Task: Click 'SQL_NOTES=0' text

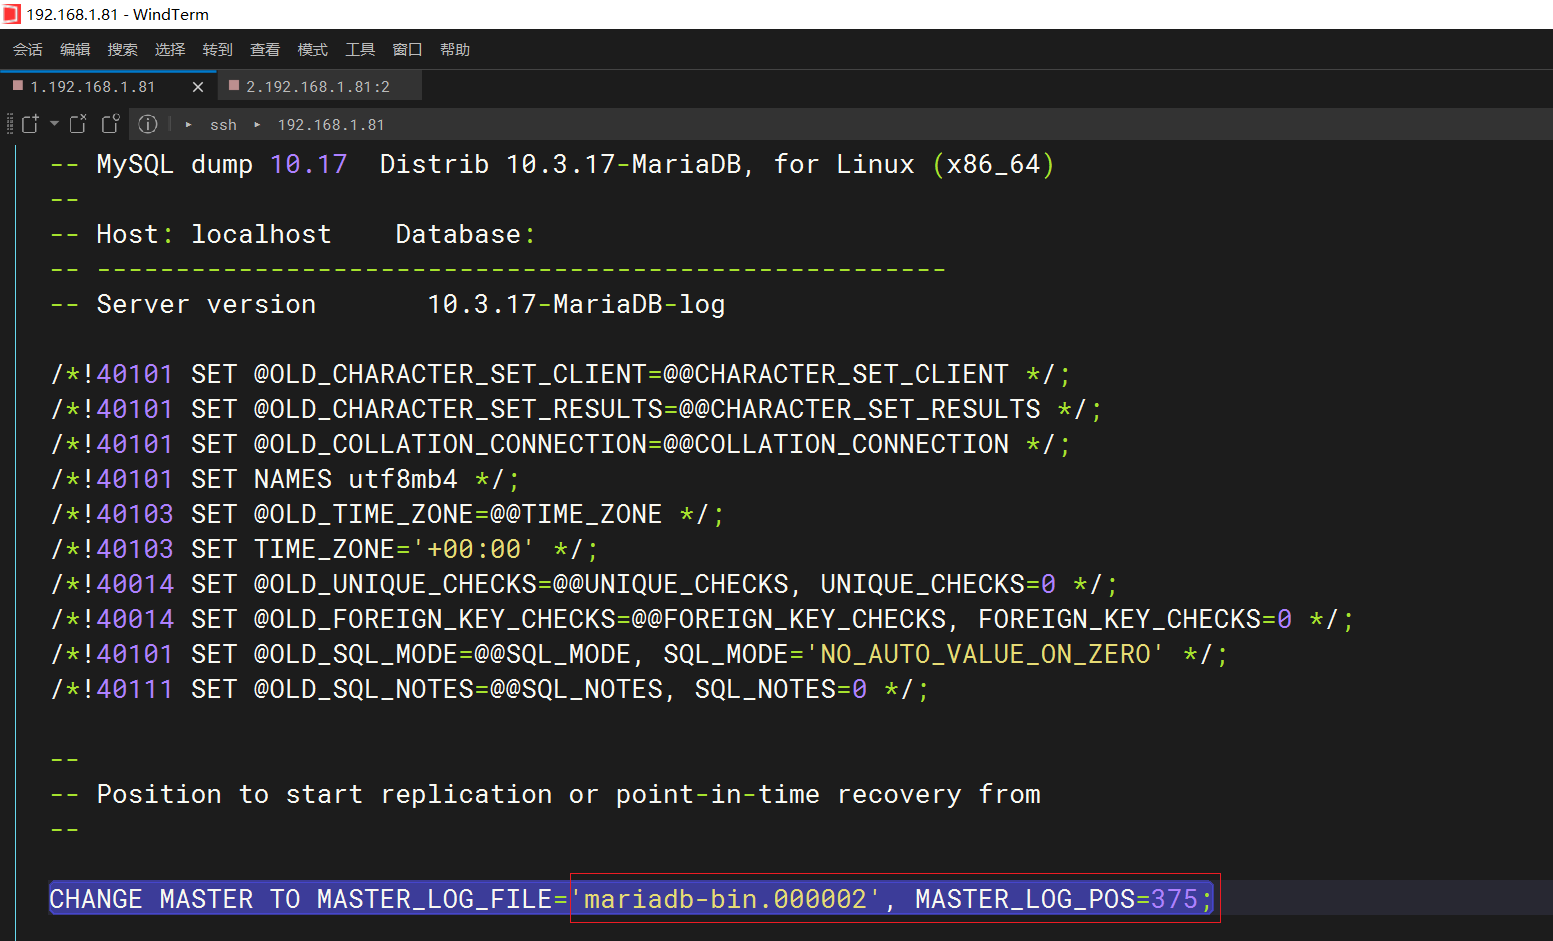Action: 781,689
